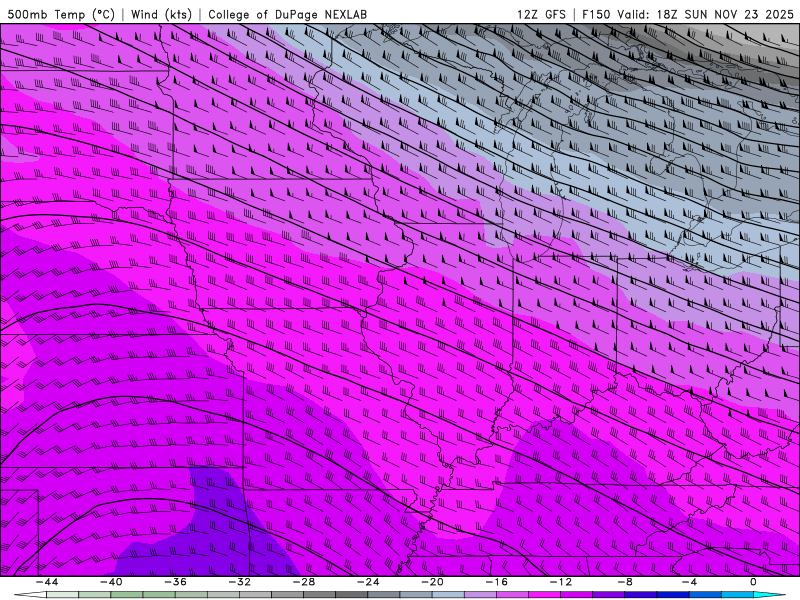Click 'College of DuPage NEXLAB' header text
Screen dimensions: 800x600
(x=287, y=14)
